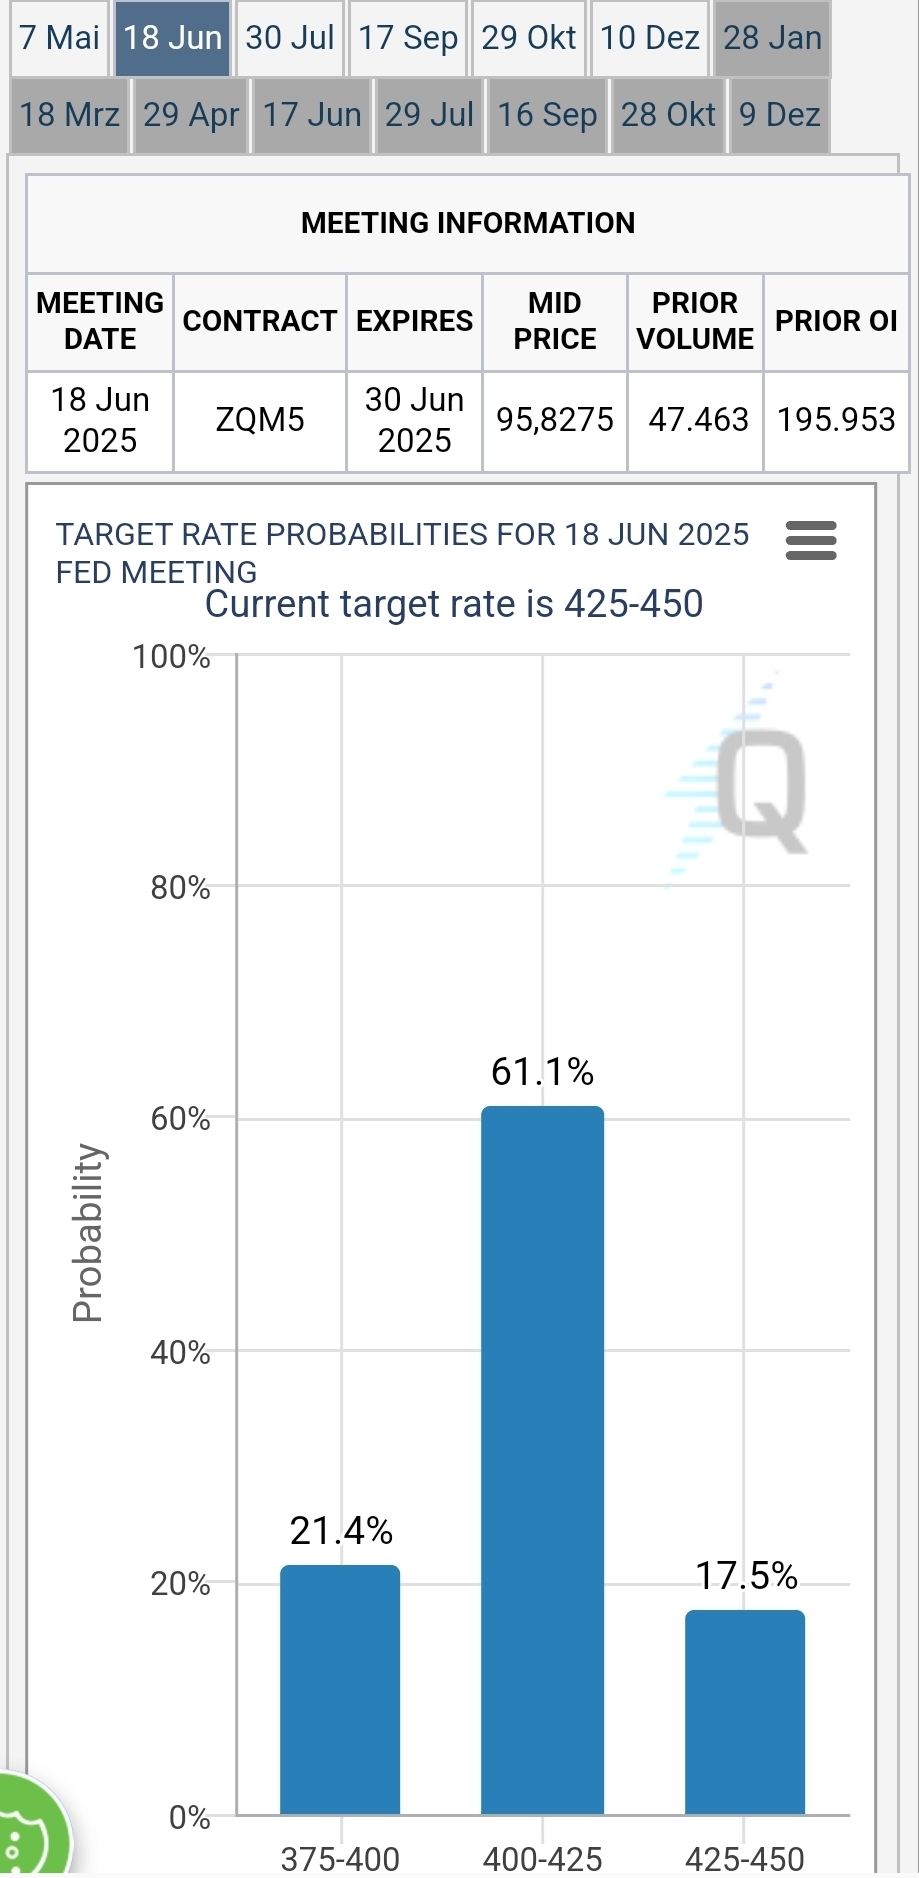Open the 17 Jun meeting tab
919x1878 pixels.
point(312,115)
